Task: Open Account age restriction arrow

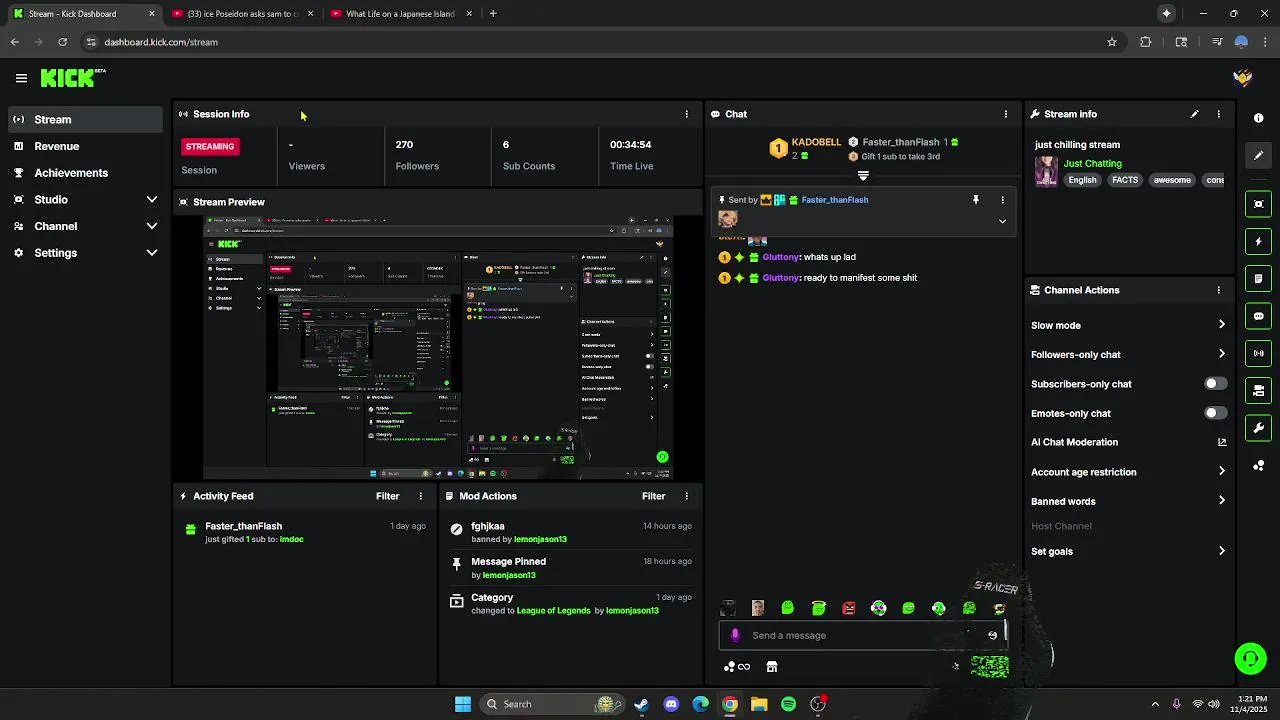Action: [1221, 472]
